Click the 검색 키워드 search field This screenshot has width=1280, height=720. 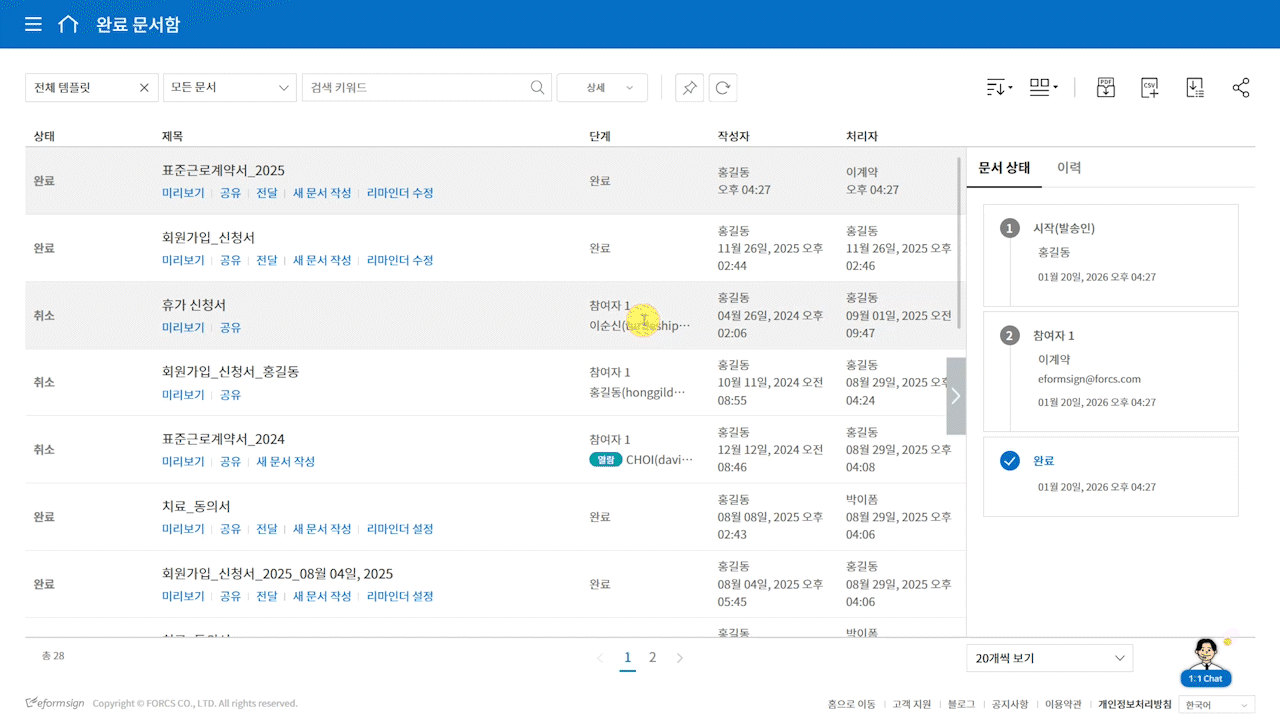tap(415, 88)
